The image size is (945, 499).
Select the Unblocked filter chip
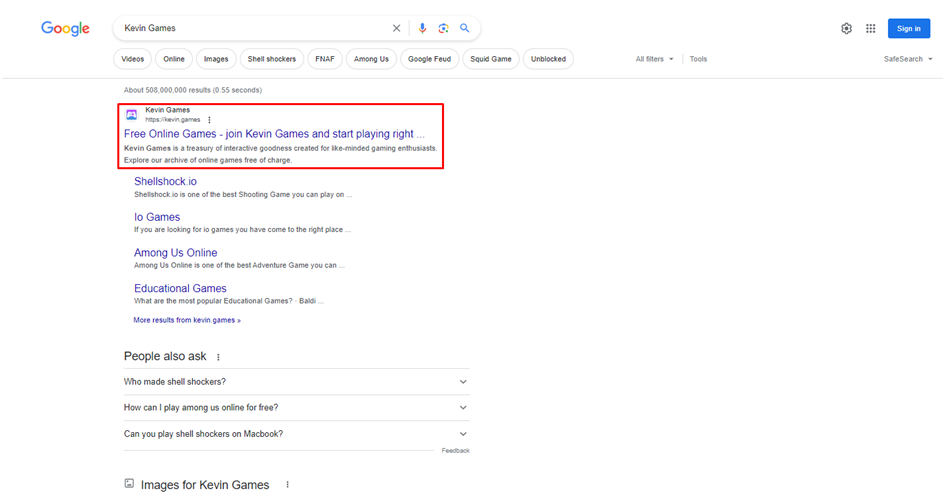pyautogui.click(x=548, y=59)
